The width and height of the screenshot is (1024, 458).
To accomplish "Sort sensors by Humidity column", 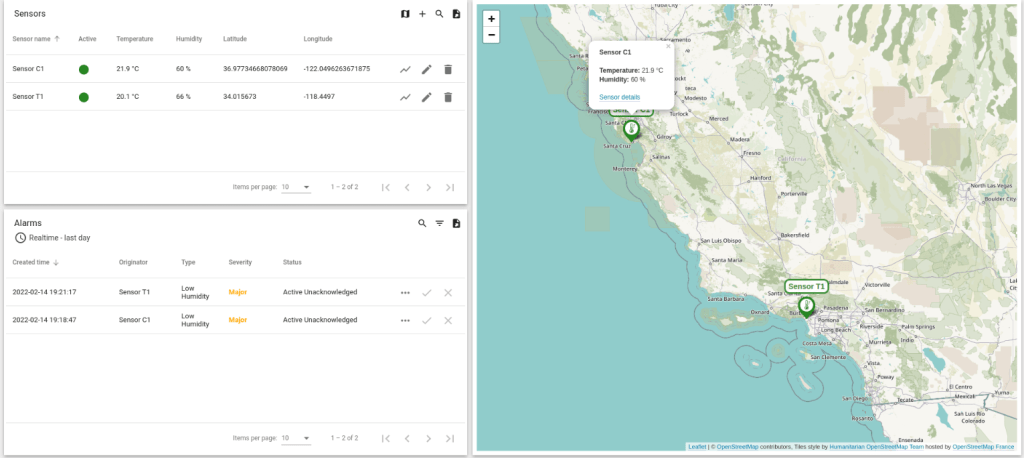I will pos(189,39).
